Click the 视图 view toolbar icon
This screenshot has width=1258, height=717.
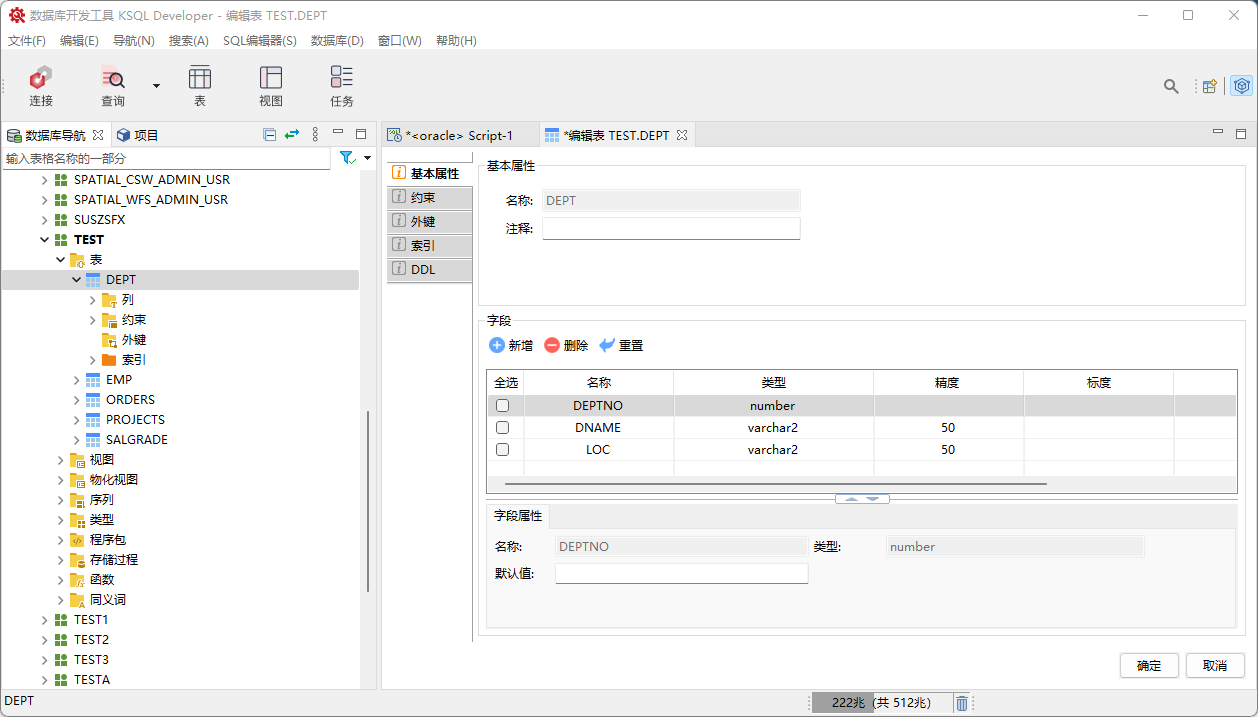coord(271,85)
